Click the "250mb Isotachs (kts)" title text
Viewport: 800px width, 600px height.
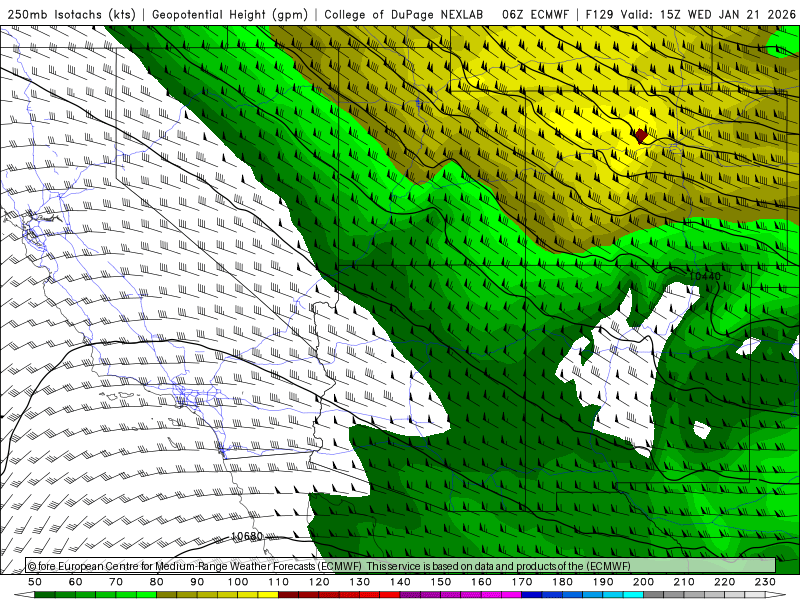[x=71, y=15]
